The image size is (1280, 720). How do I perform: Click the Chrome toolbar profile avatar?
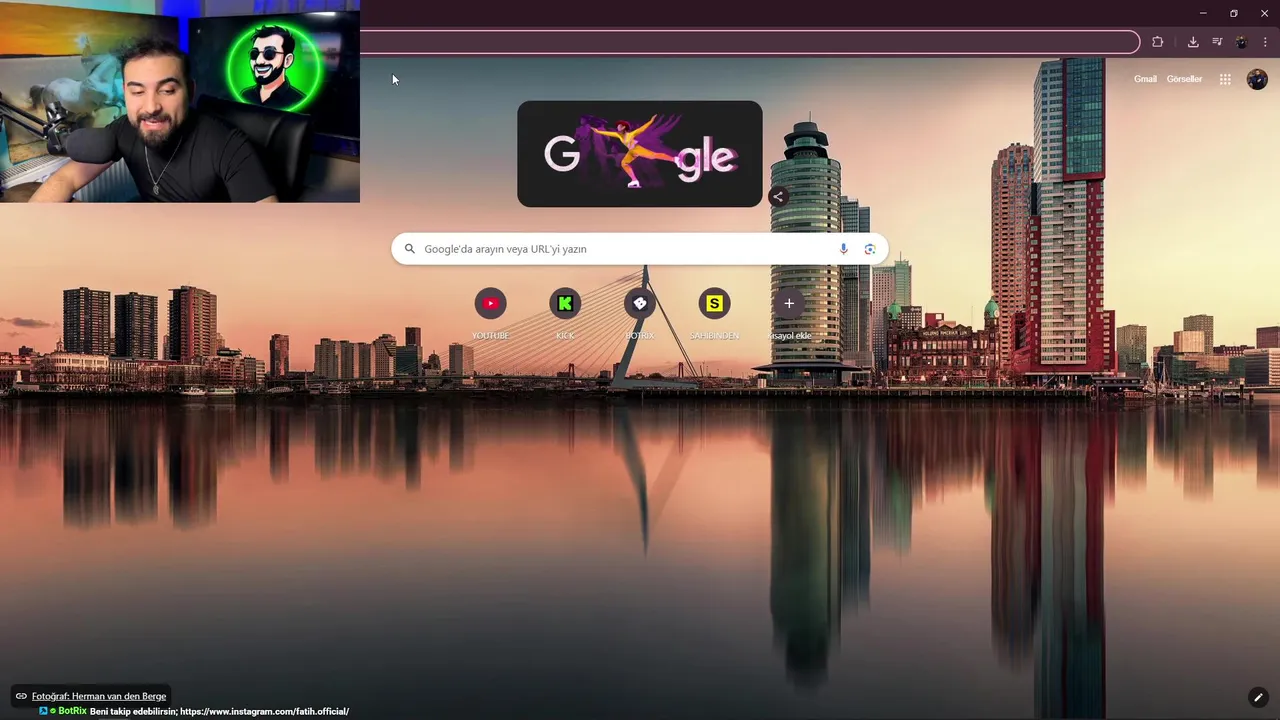point(1241,42)
